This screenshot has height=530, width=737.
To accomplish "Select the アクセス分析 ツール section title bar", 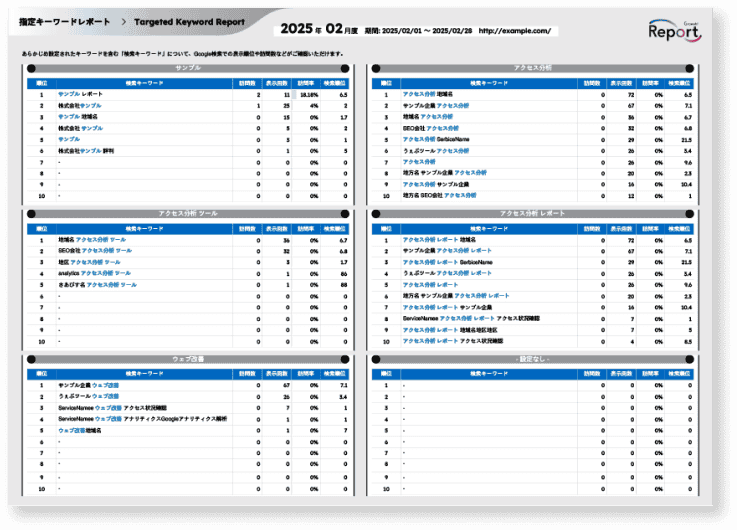I will click(x=186, y=213).
